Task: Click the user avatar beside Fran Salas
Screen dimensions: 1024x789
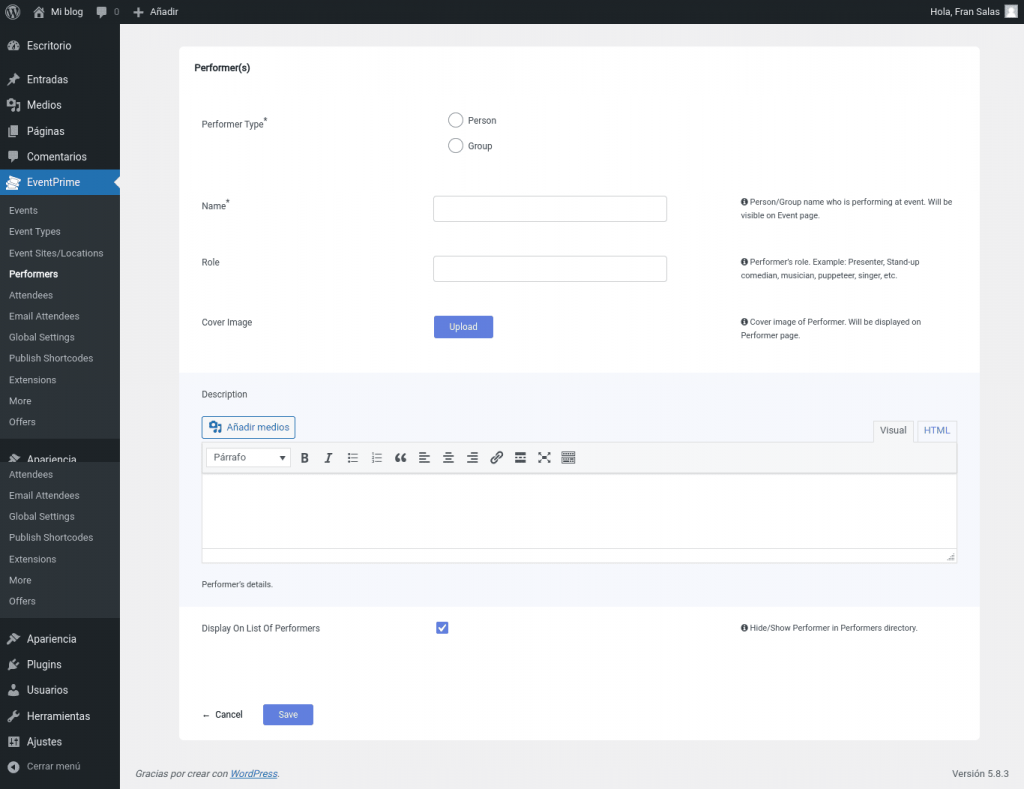Action: click(1011, 12)
